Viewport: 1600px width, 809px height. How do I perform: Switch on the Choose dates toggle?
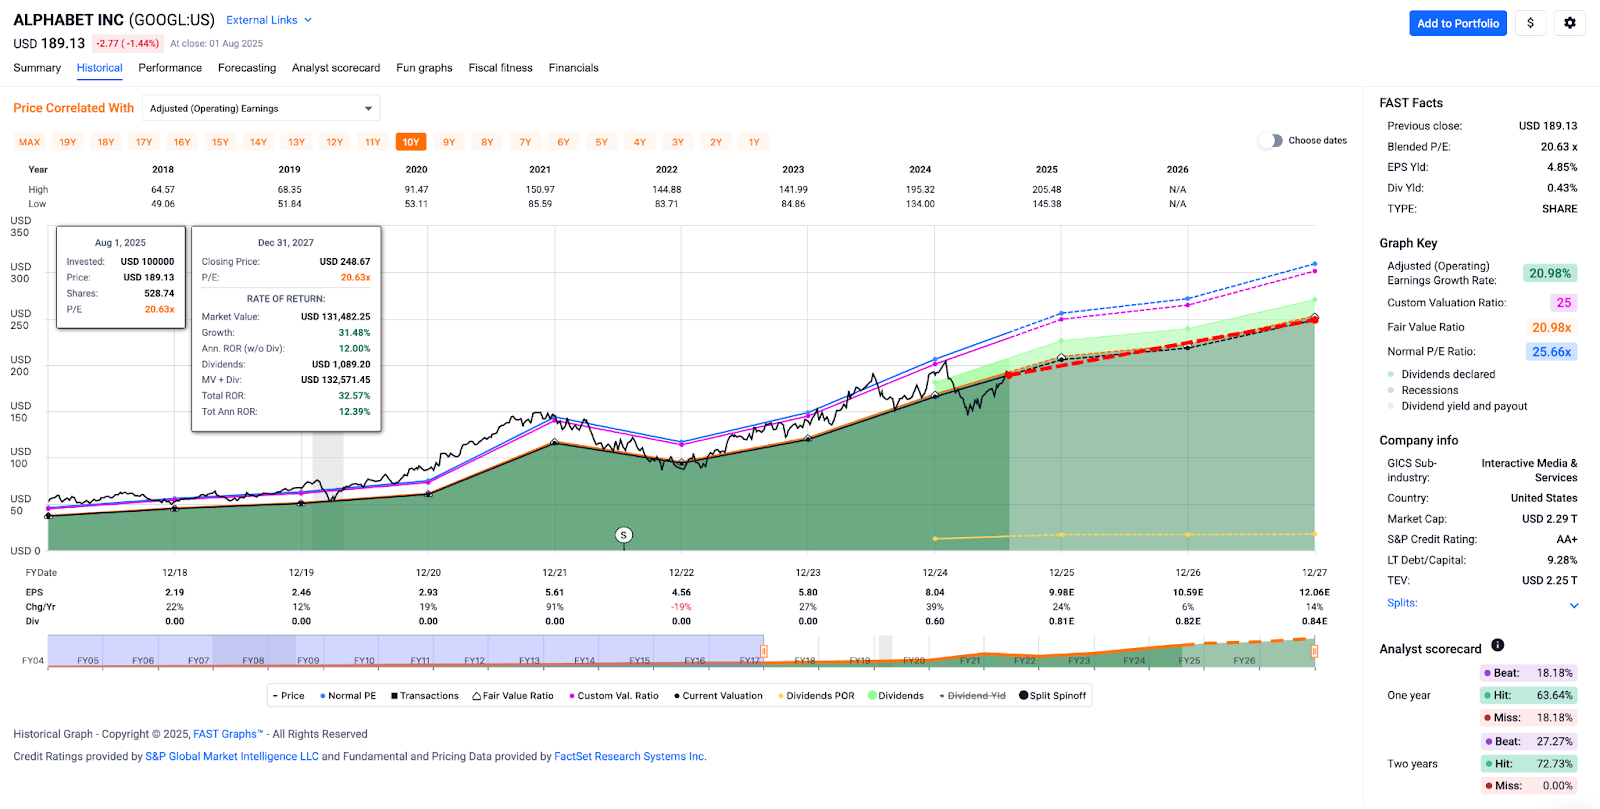click(1270, 141)
